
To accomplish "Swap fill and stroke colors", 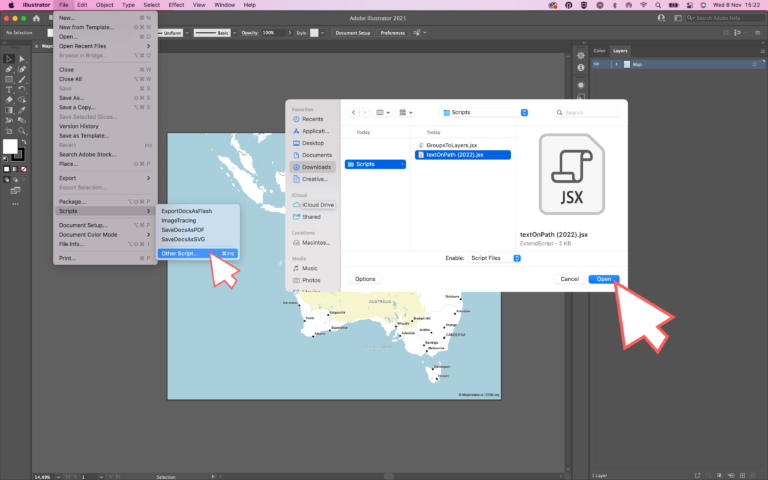I will tap(24, 142).
